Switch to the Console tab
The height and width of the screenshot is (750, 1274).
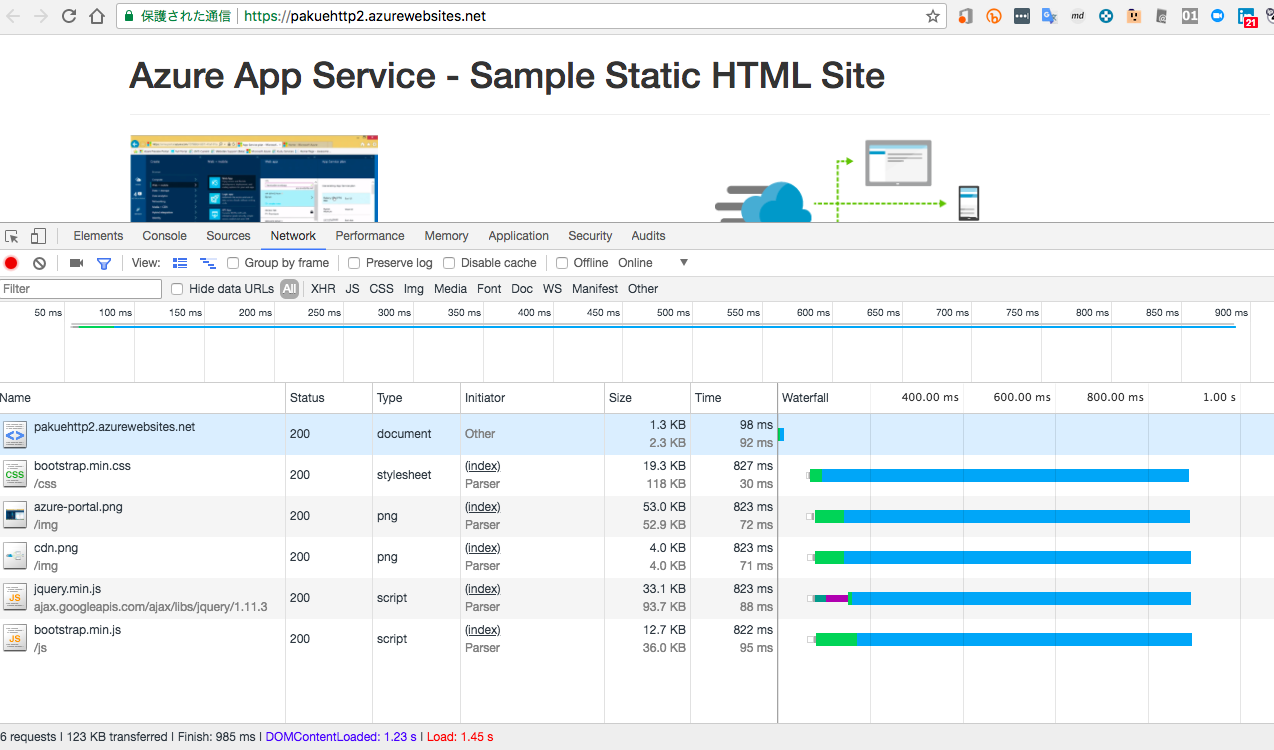(x=164, y=236)
